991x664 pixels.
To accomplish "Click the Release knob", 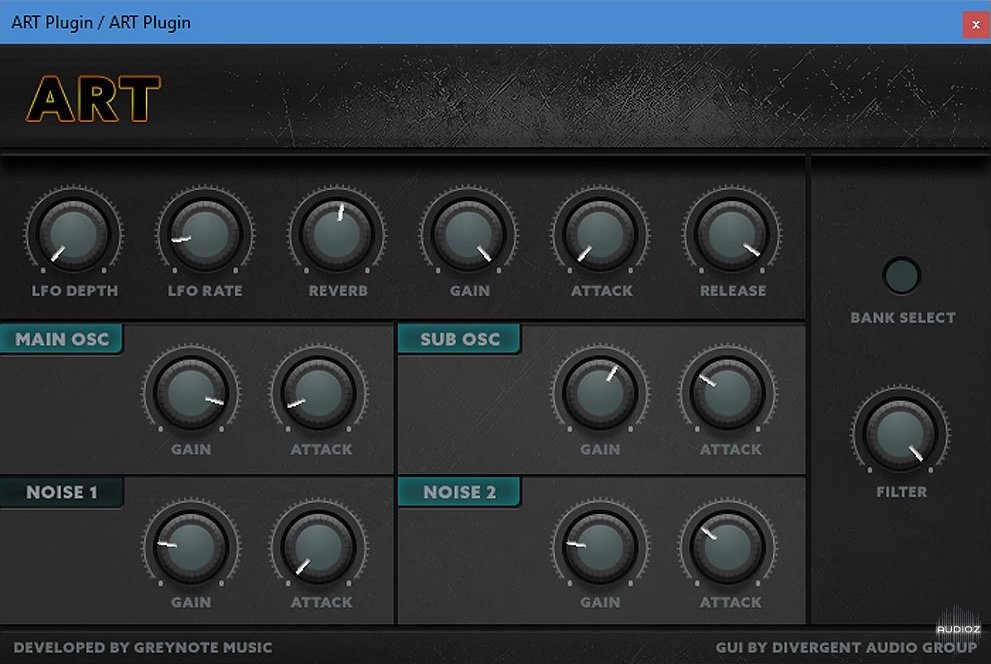I will pos(732,235).
